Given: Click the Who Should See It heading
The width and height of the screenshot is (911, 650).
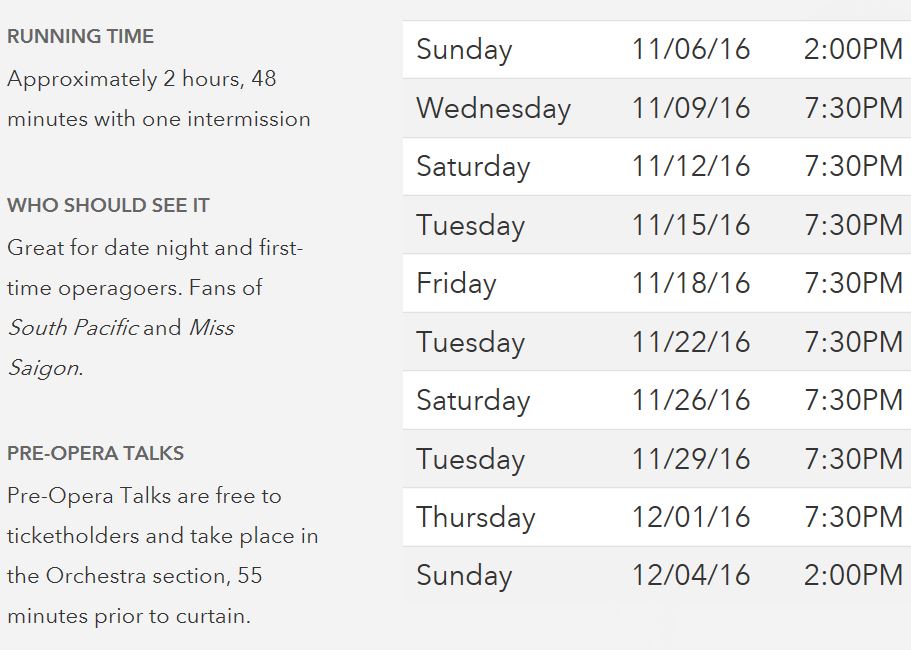Looking at the screenshot, I should pyautogui.click(x=108, y=205).
